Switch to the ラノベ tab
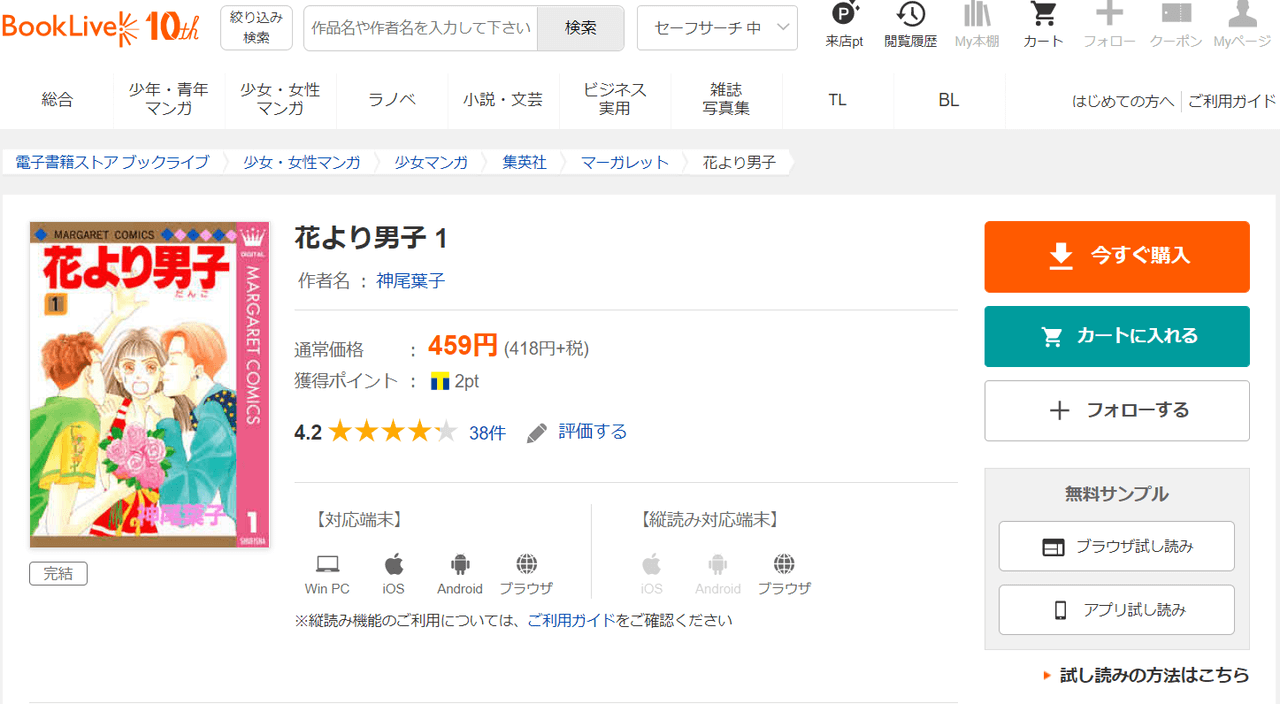Screen dimensions: 1280x704 click(x=392, y=99)
